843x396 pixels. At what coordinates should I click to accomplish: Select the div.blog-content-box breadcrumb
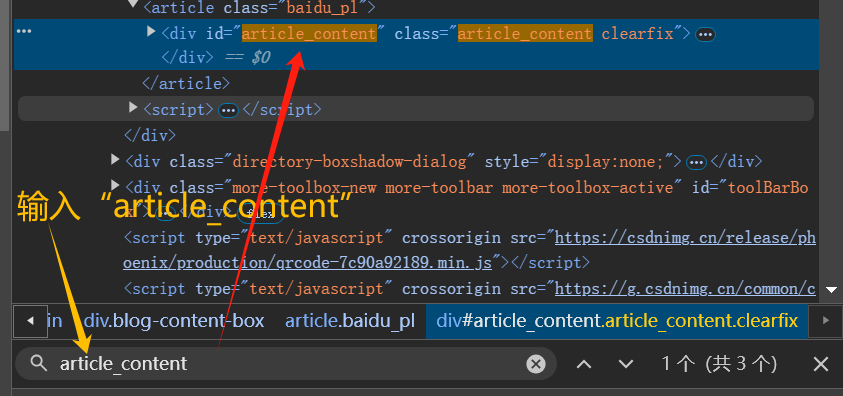[x=174, y=321]
